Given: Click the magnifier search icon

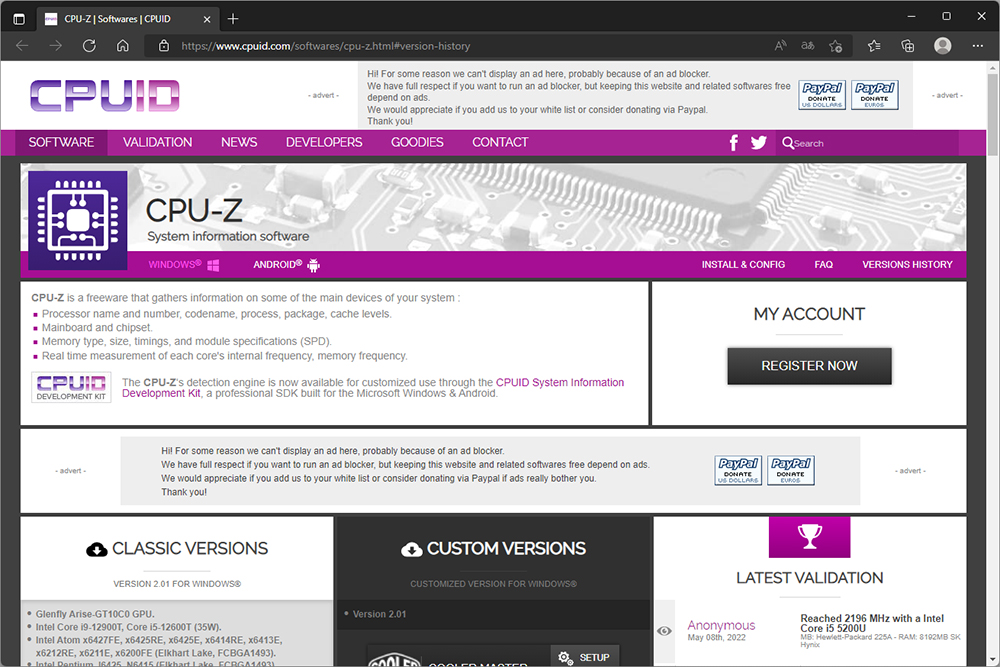Looking at the screenshot, I should click(x=788, y=143).
